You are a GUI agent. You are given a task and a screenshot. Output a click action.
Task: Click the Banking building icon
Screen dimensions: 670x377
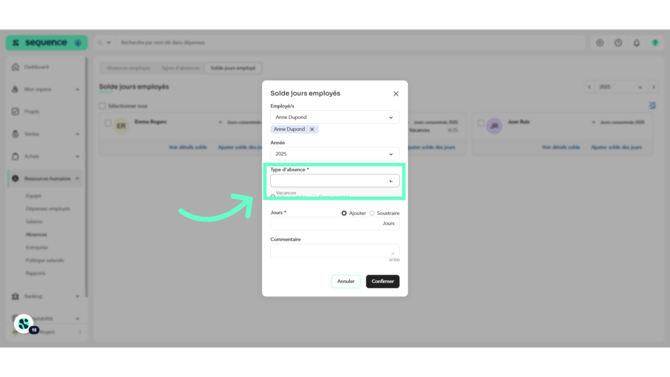click(15, 296)
